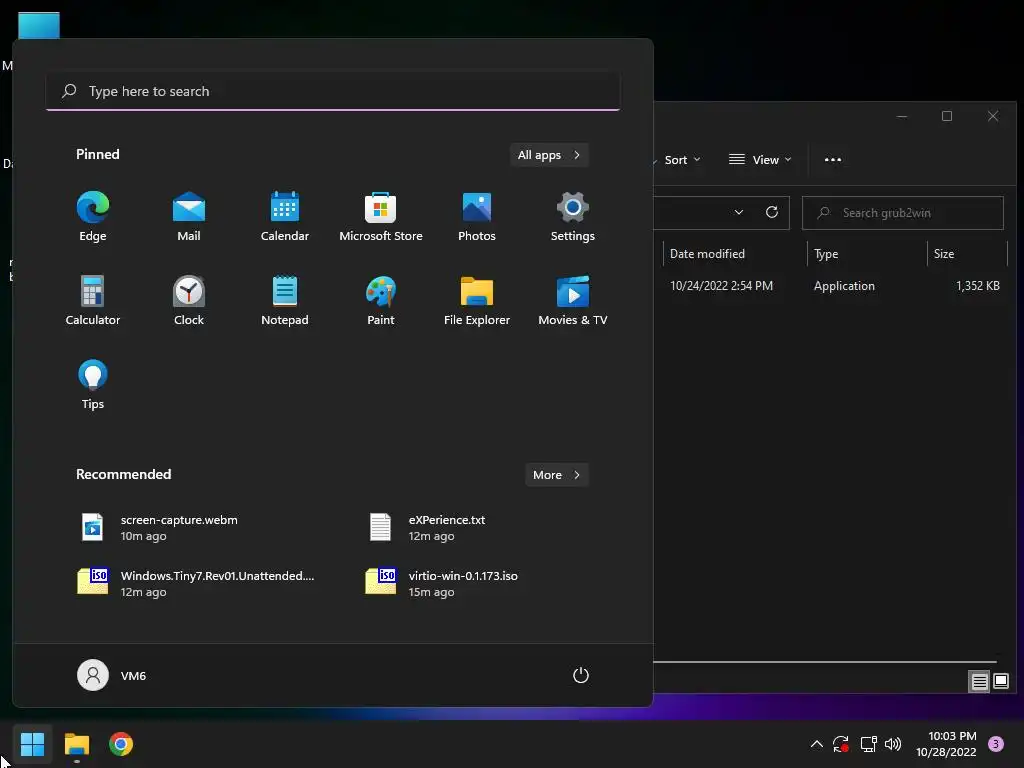Open the View dropdown in File Explorer
The image size is (1024, 768).
[x=760, y=160]
